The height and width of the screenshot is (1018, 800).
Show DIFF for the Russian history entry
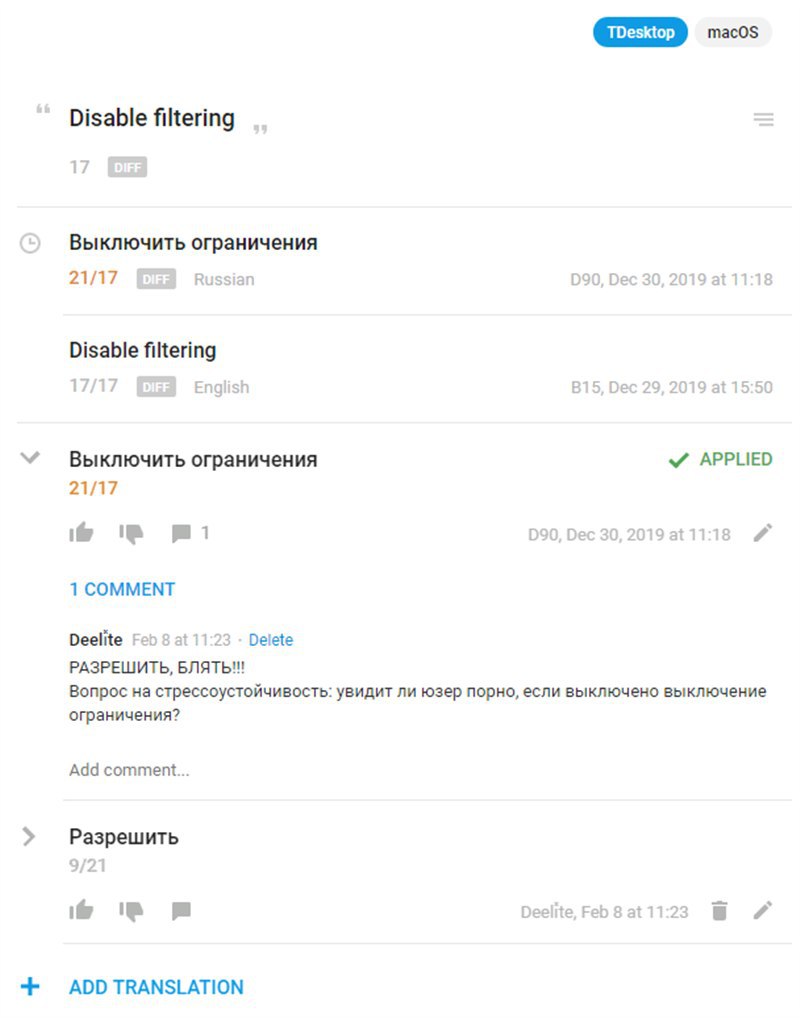click(x=156, y=279)
